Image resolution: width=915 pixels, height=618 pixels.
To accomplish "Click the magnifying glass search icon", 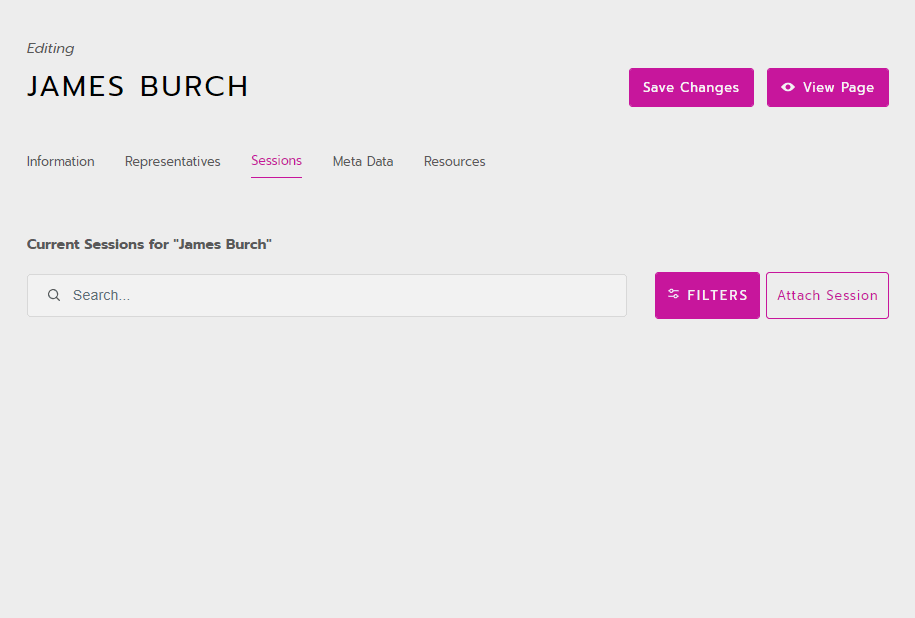I will click(x=54, y=296).
